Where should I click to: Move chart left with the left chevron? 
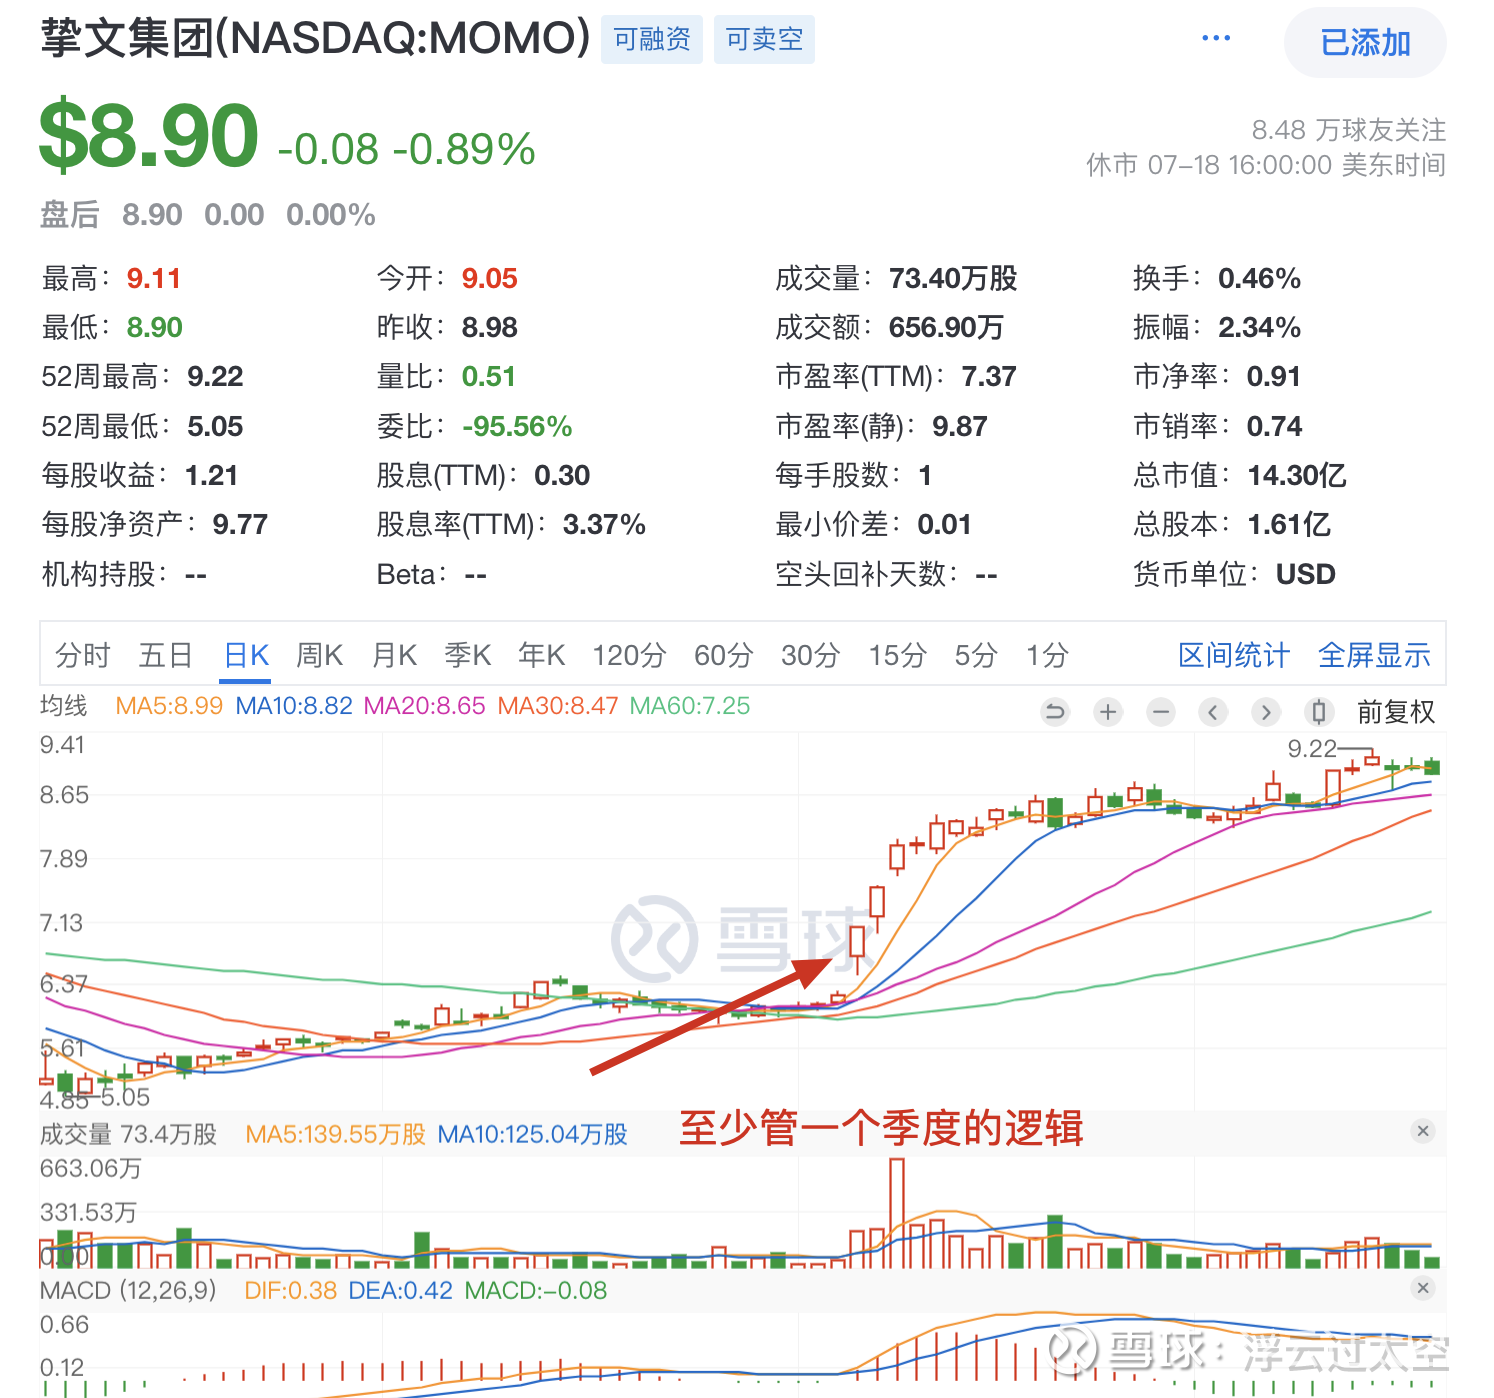pyautogui.click(x=1213, y=712)
